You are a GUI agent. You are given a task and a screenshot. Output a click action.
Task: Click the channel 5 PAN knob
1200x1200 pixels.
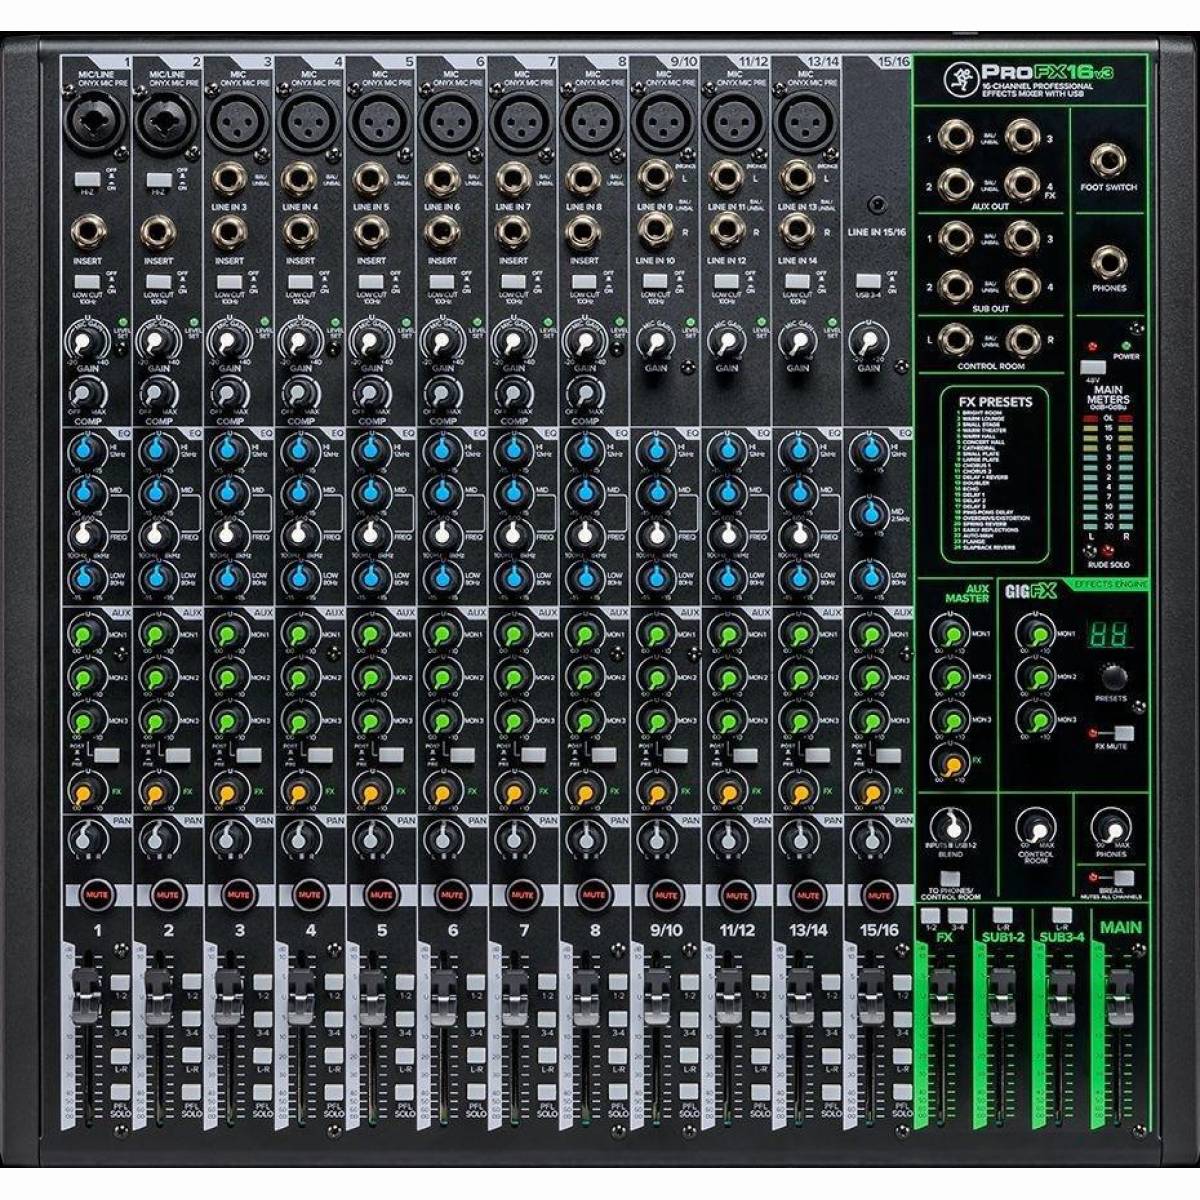[371, 836]
